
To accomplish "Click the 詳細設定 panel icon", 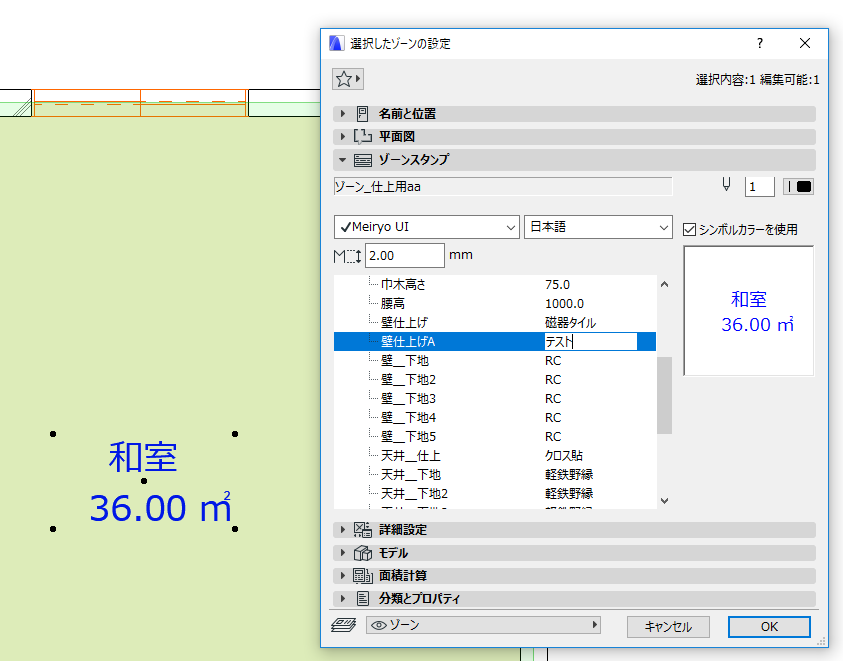I will tap(363, 530).
